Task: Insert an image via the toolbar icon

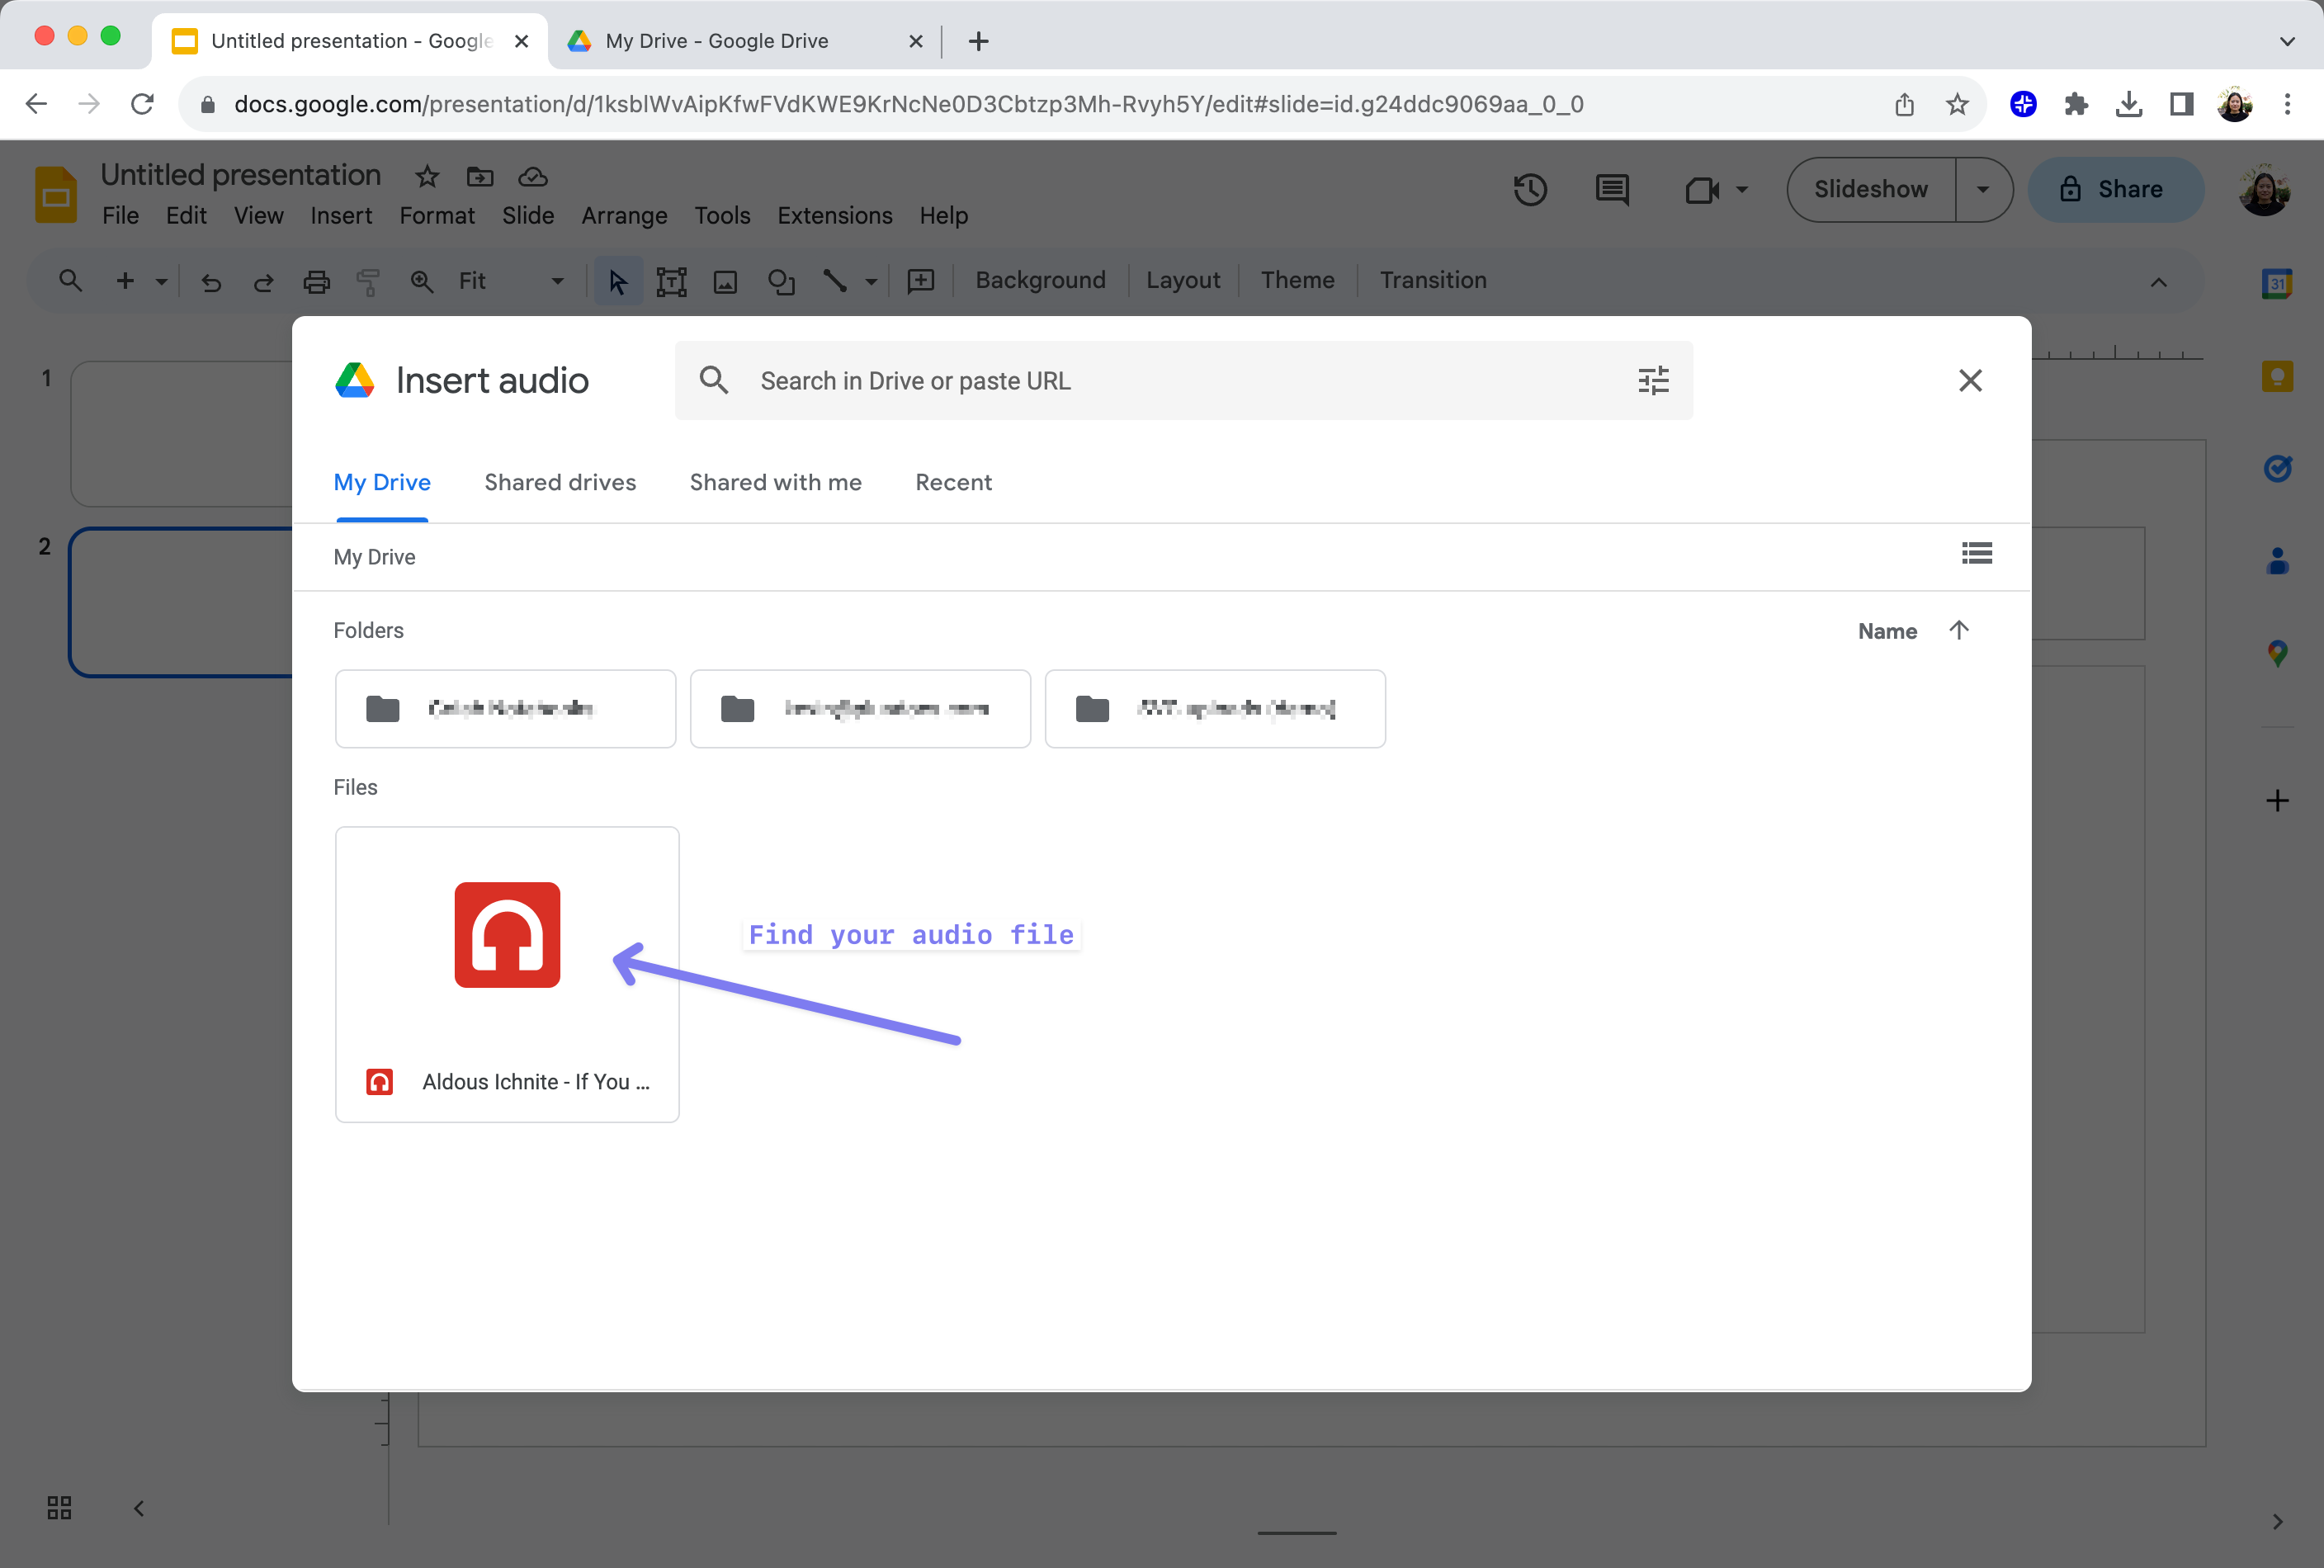Action: pos(726,281)
